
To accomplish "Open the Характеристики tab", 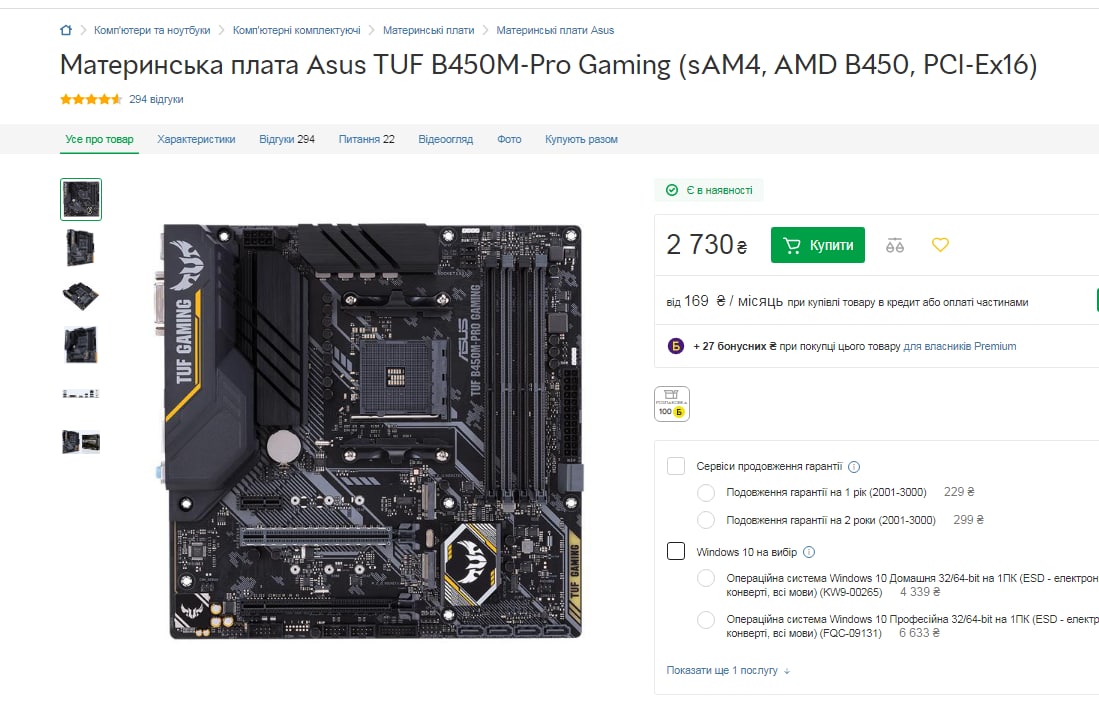I will [x=196, y=139].
